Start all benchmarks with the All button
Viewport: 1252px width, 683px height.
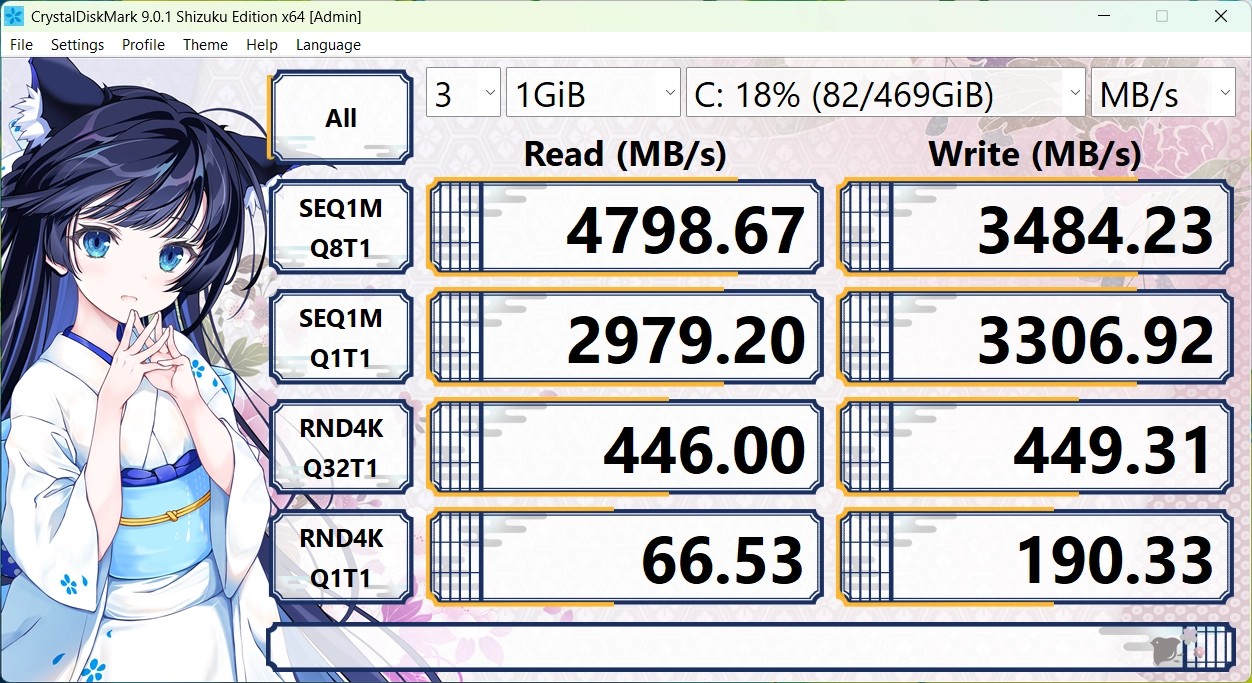[x=341, y=118]
